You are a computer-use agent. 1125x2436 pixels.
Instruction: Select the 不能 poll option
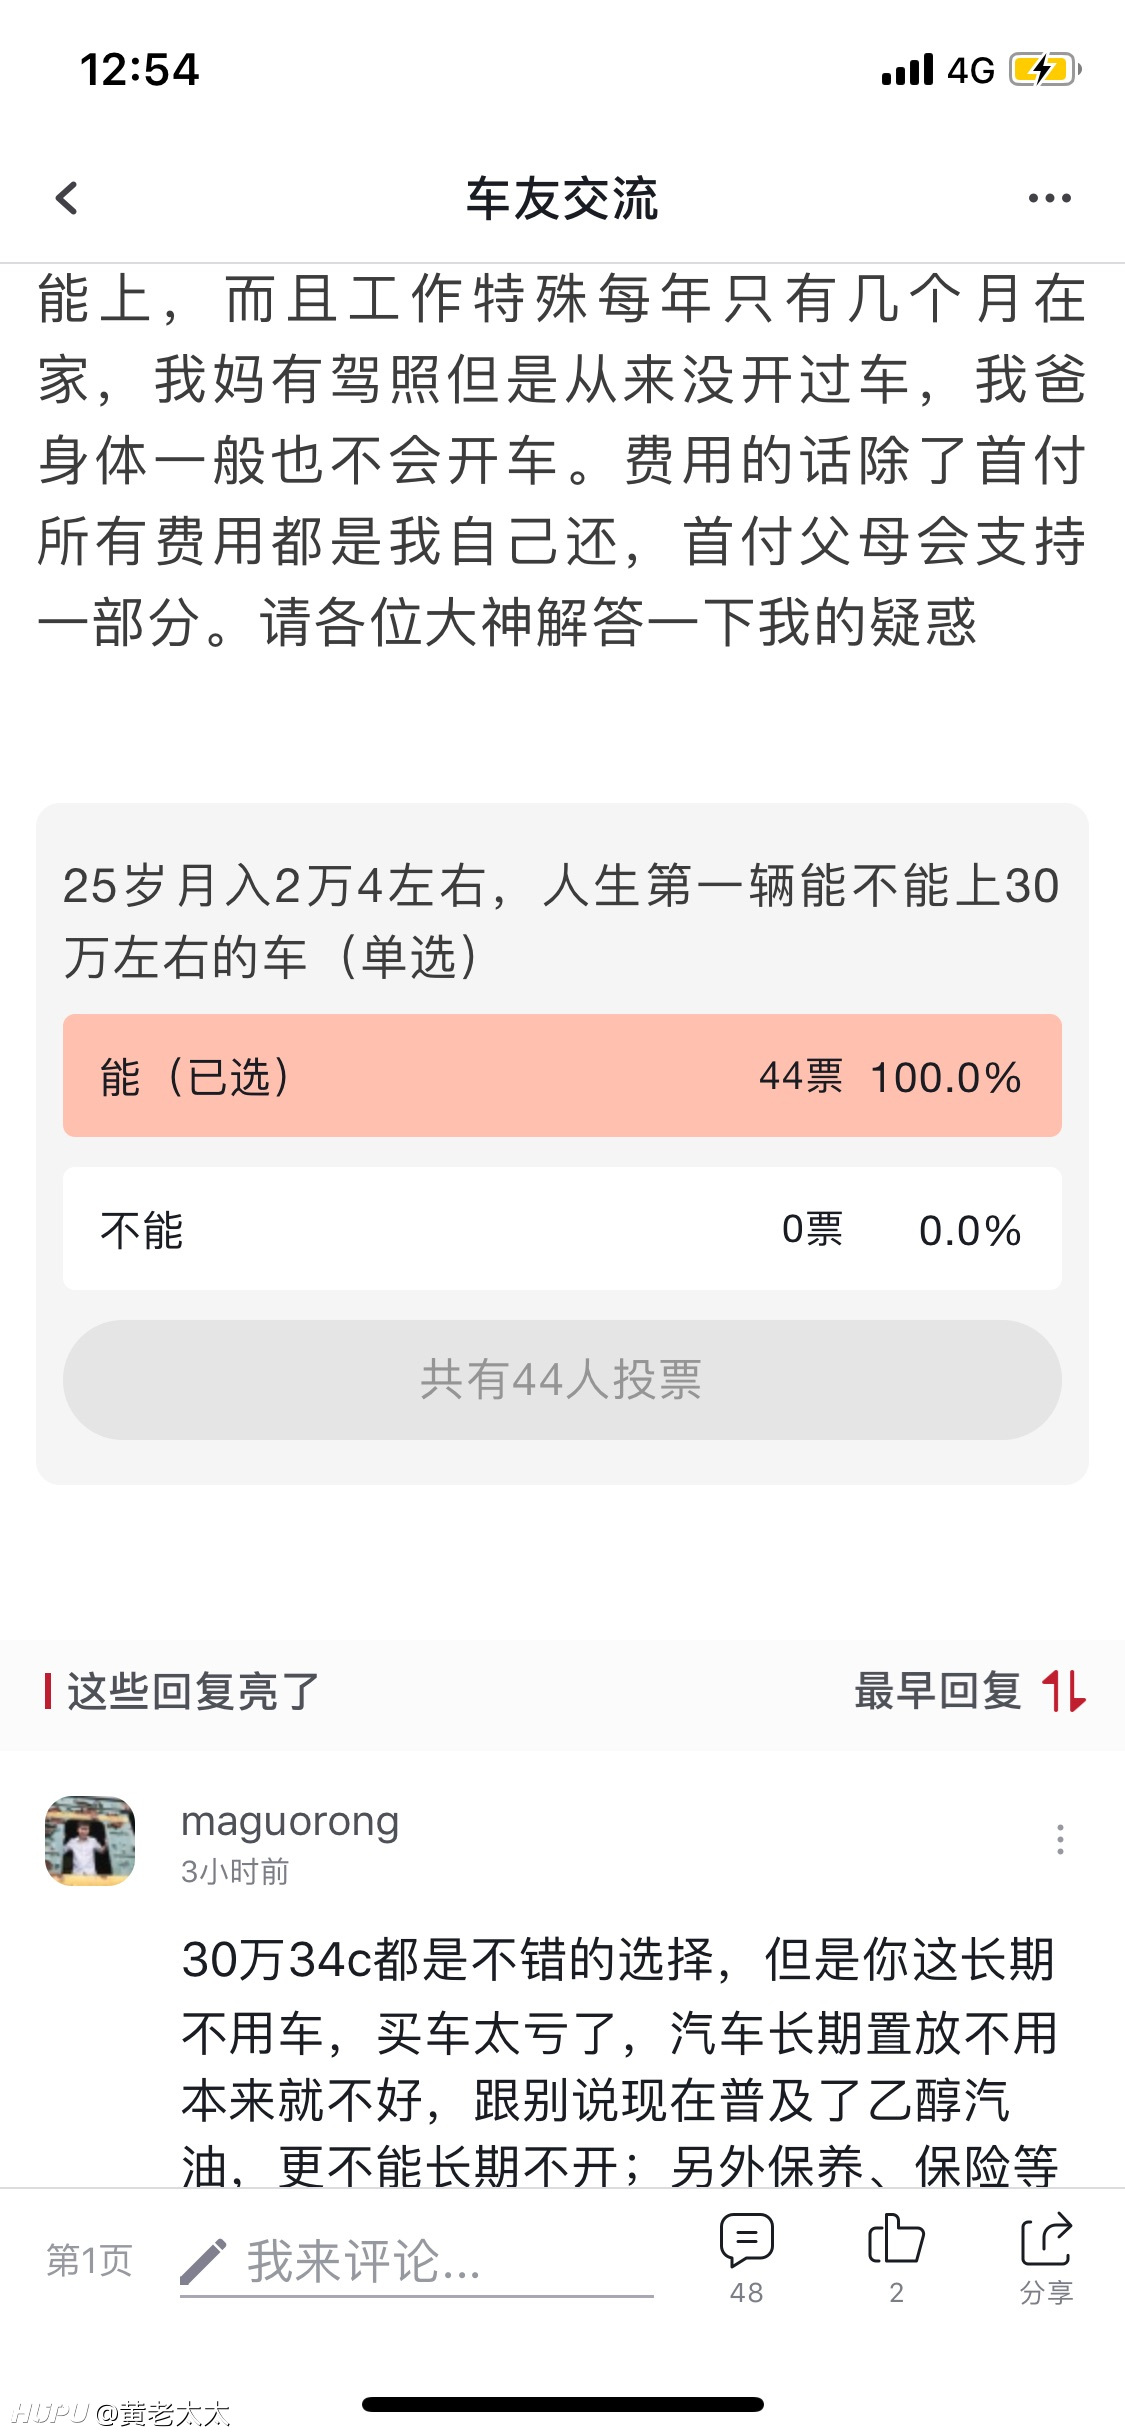pyautogui.click(x=562, y=1229)
